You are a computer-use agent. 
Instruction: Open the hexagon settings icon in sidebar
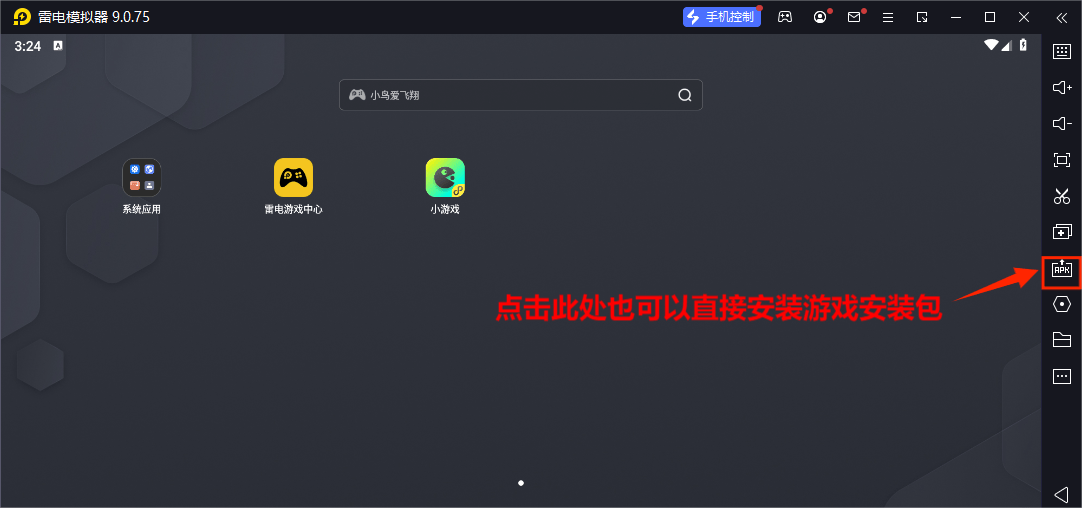[x=1062, y=304]
